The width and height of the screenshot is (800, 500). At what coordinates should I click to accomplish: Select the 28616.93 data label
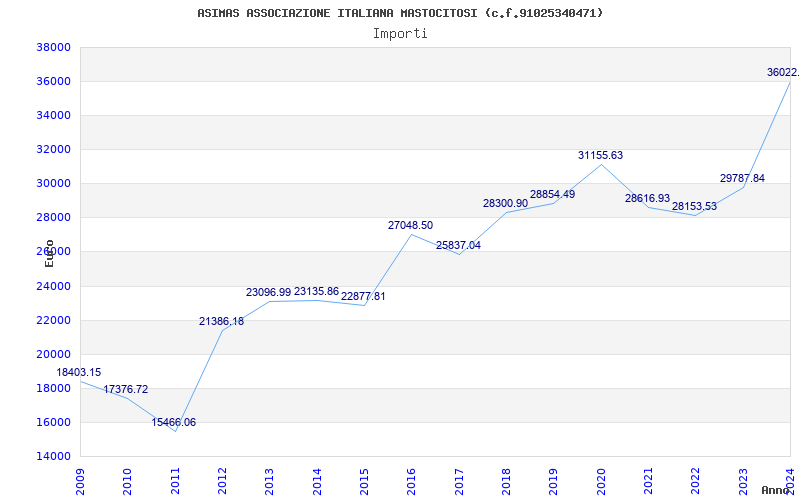pos(647,198)
